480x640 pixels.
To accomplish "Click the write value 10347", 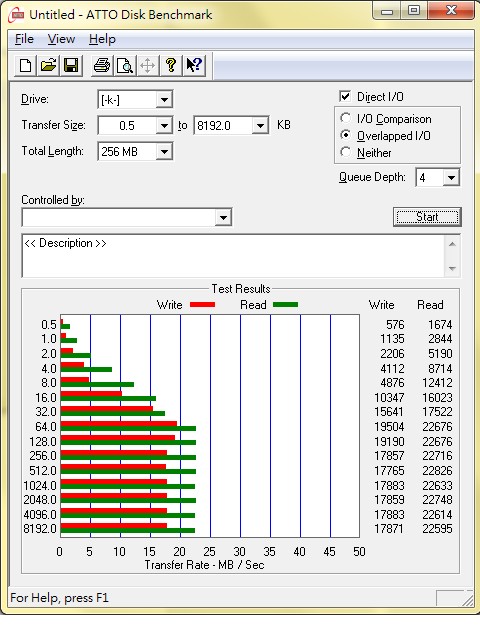I will 389,398.
